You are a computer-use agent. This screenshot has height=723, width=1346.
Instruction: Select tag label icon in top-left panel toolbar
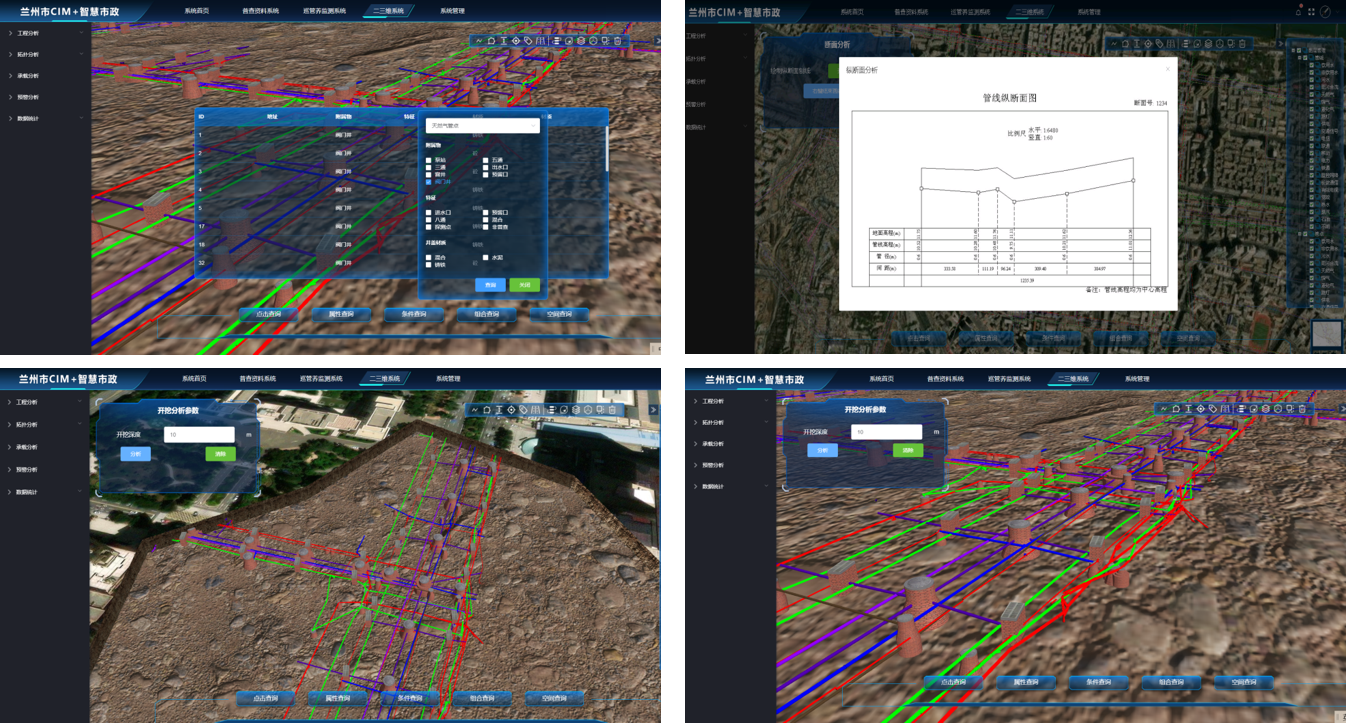528,41
